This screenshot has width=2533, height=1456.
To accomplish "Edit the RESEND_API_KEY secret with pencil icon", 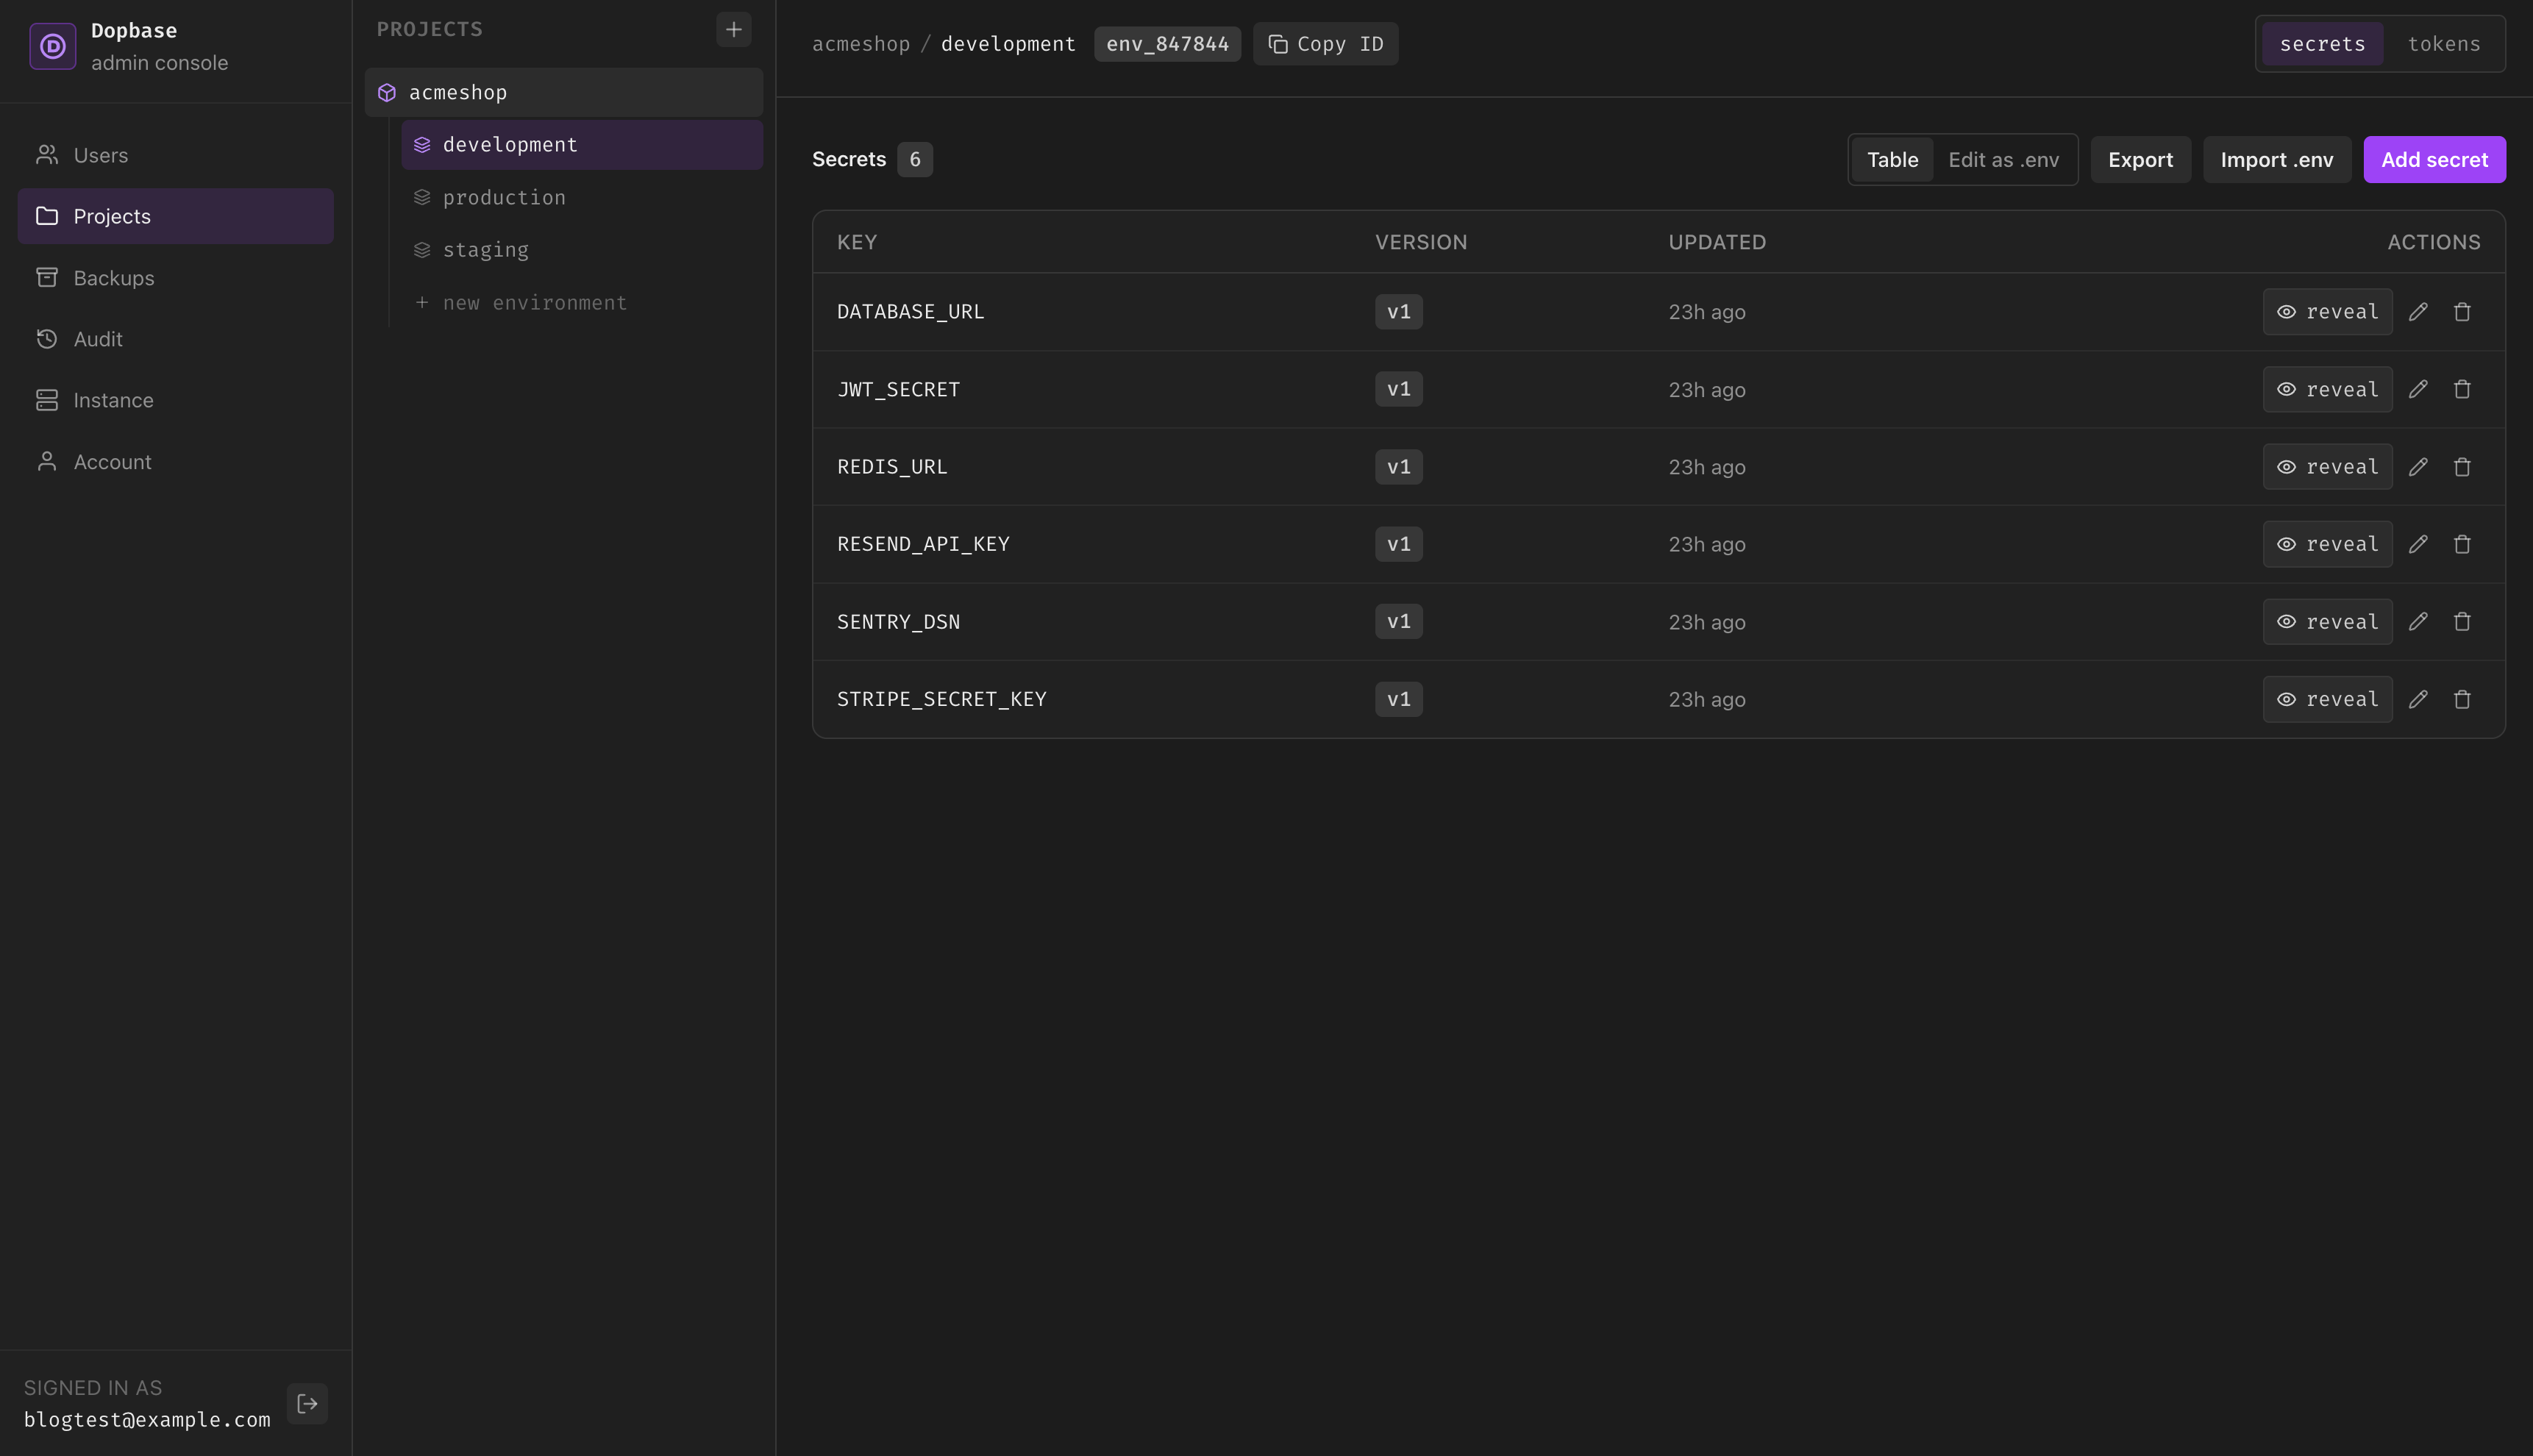I will point(2418,544).
